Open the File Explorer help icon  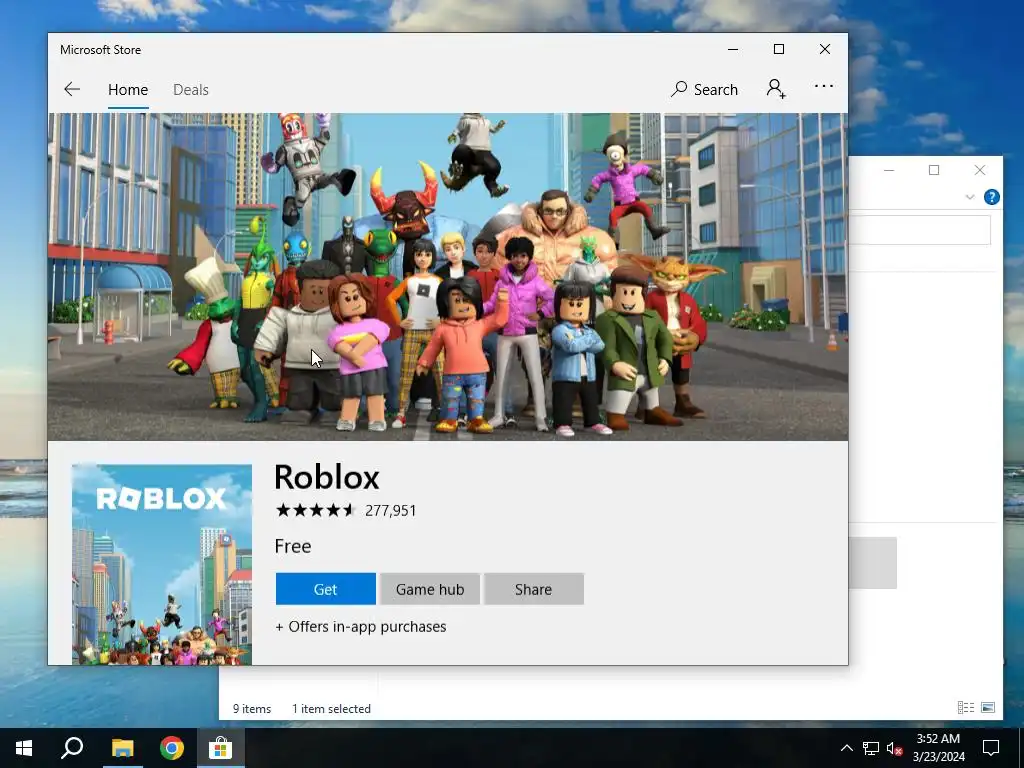(x=991, y=197)
